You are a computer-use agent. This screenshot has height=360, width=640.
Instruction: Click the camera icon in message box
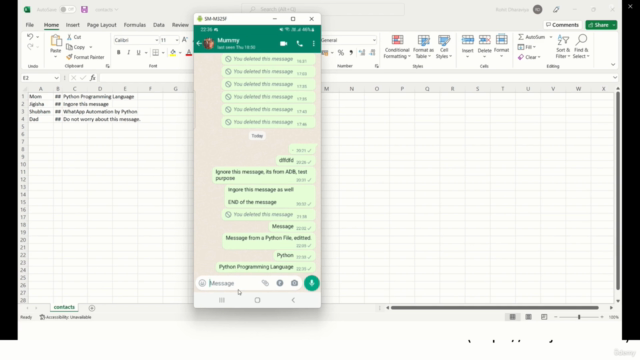(x=294, y=283)
